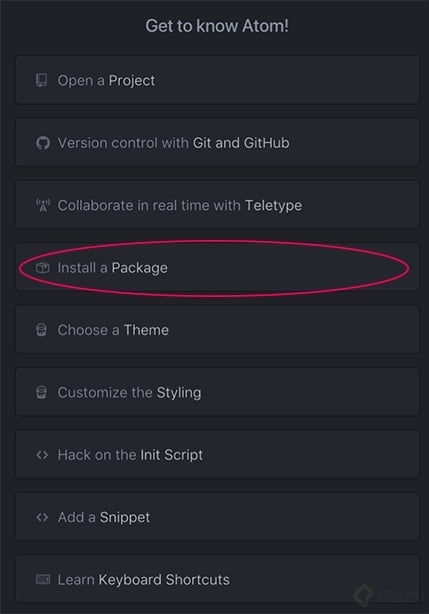Expand the Choose a Theme card
Screen dimensions: 429x614
coord(217,330)
